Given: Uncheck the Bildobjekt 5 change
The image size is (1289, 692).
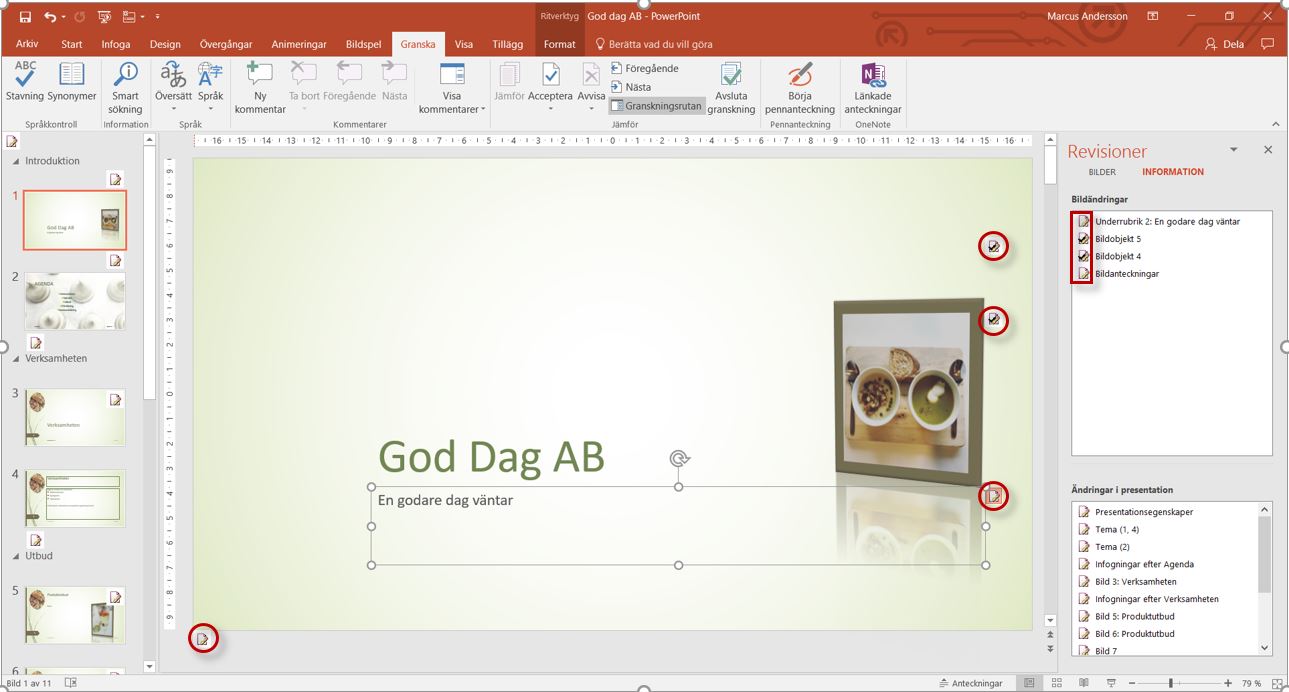Looking at the screenshot, I should (1083, 239).
